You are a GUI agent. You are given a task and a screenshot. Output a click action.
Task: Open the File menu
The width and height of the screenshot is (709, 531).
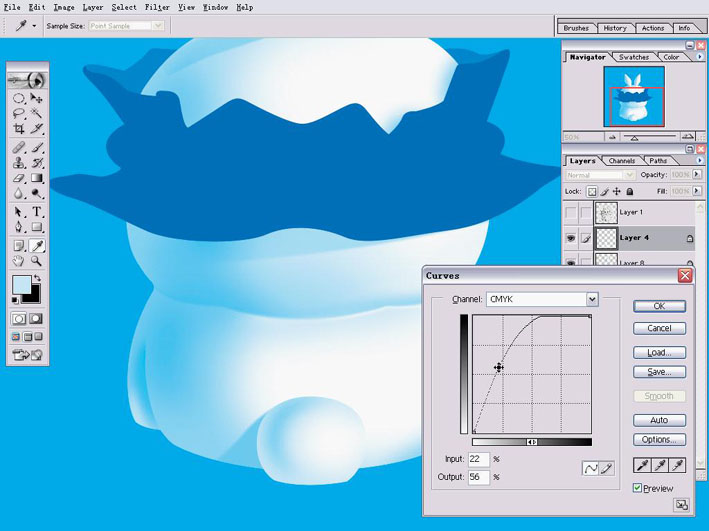(x=12, y=7)
